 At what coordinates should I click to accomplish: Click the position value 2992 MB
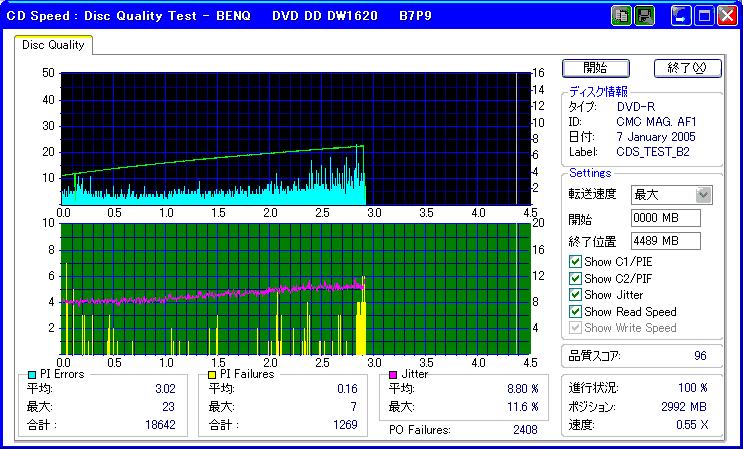tap(684, 406)
